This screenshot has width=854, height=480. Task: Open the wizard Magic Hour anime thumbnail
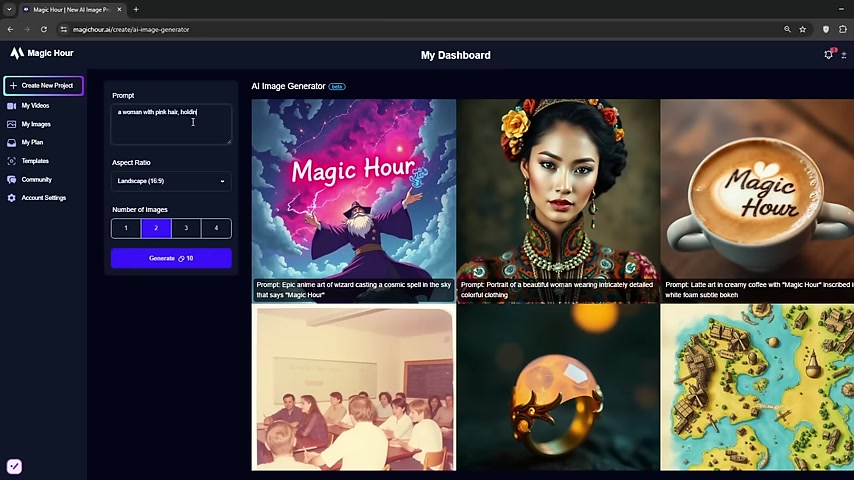coord(353,200)
